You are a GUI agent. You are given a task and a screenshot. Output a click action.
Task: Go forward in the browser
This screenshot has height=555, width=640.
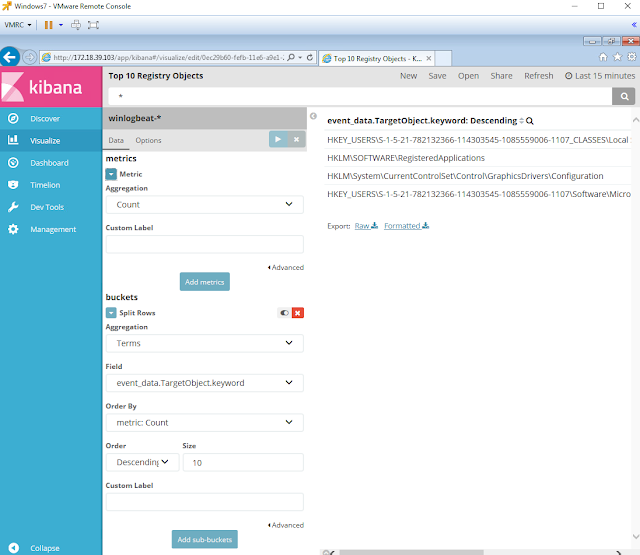pyautogui.click(x=29, y=57)
